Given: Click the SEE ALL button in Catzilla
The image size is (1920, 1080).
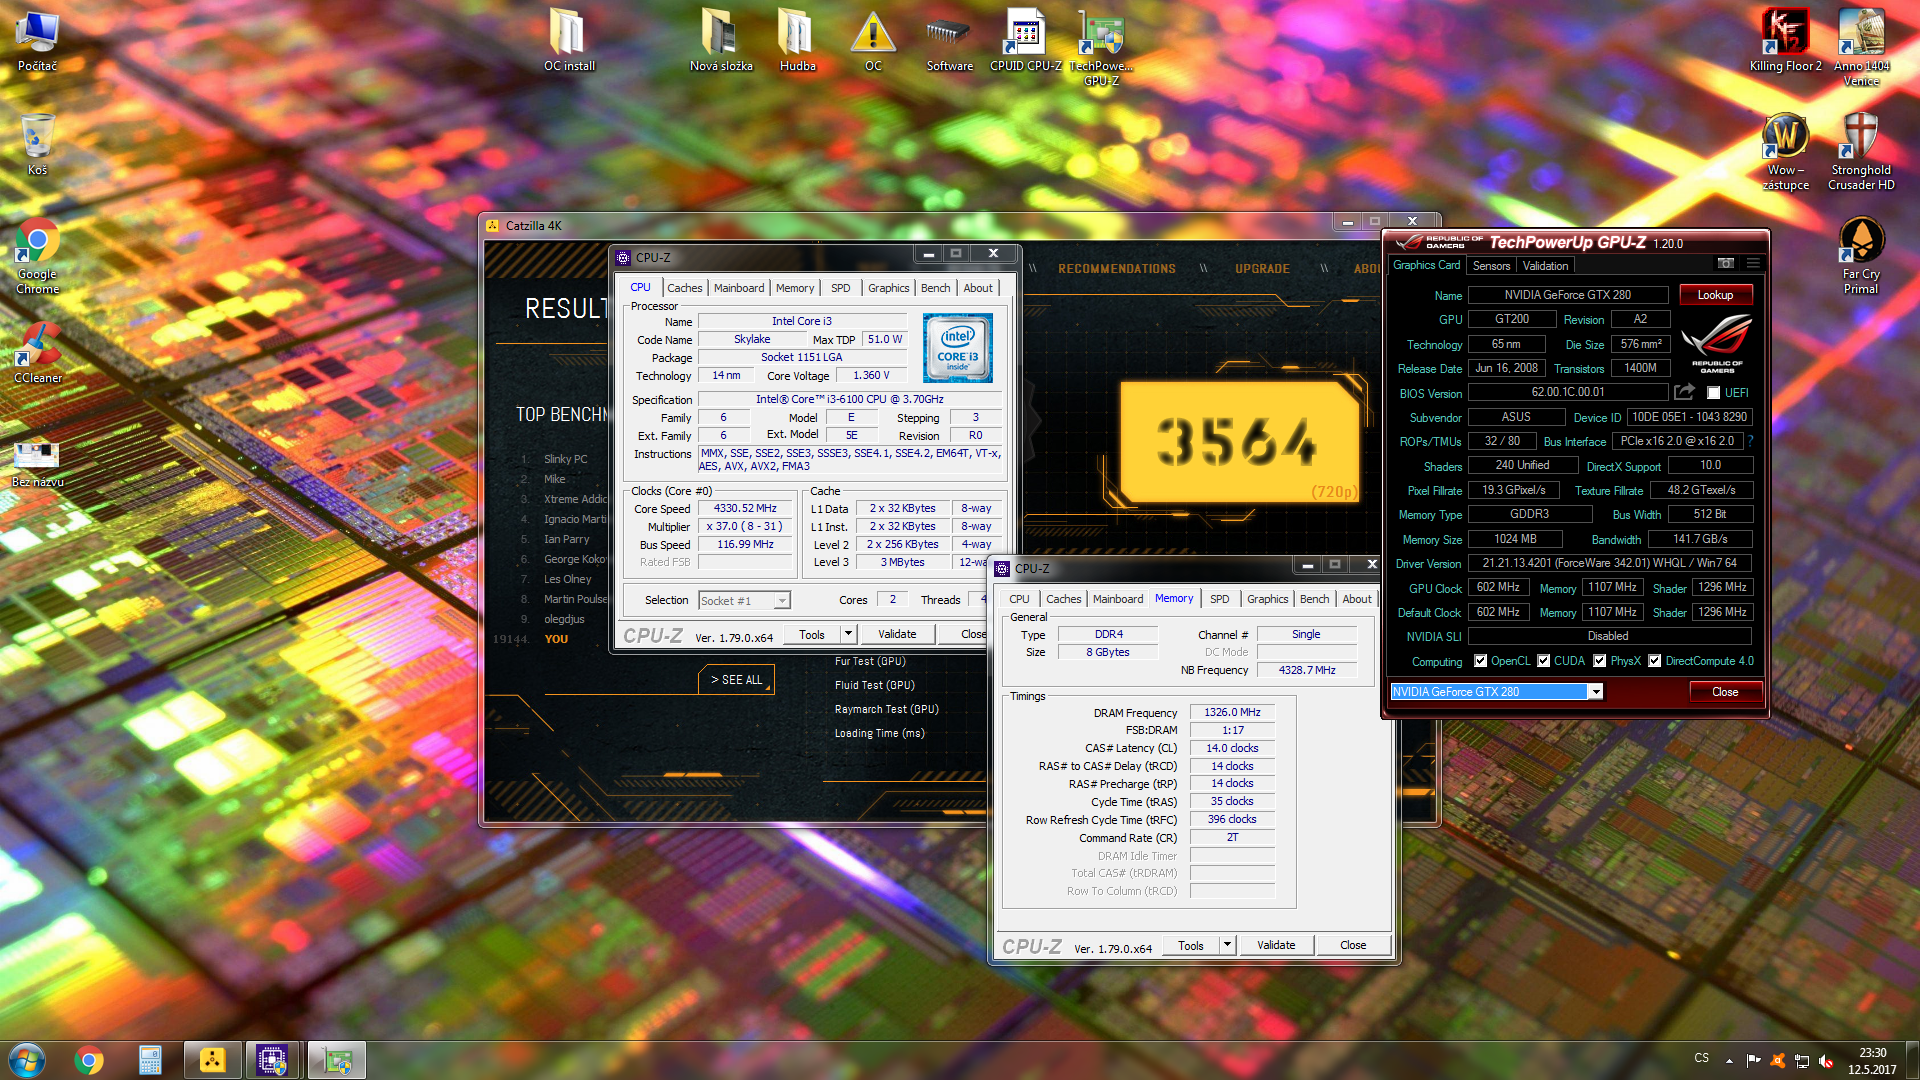Looking at the screenshot, I should tap(736, 680).
